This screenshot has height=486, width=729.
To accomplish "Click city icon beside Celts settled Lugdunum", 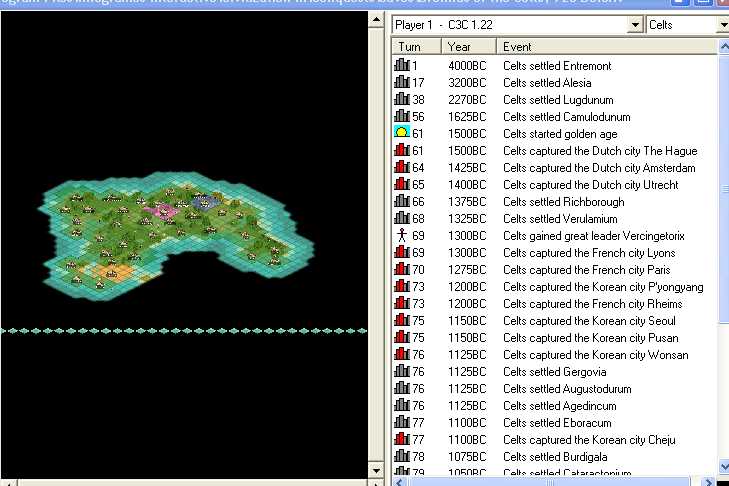I will tap(402, 99).
